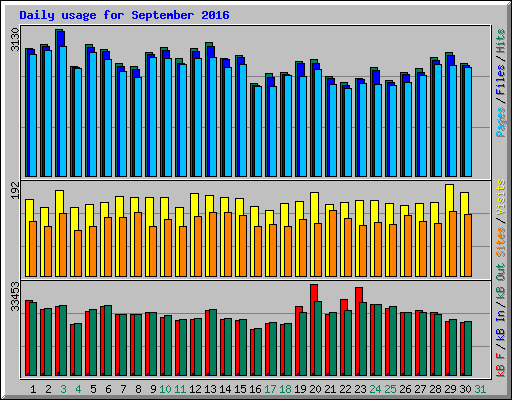Click green weekend day label 3
Screen dimensions: 512x400
click(x=63, y=389)
